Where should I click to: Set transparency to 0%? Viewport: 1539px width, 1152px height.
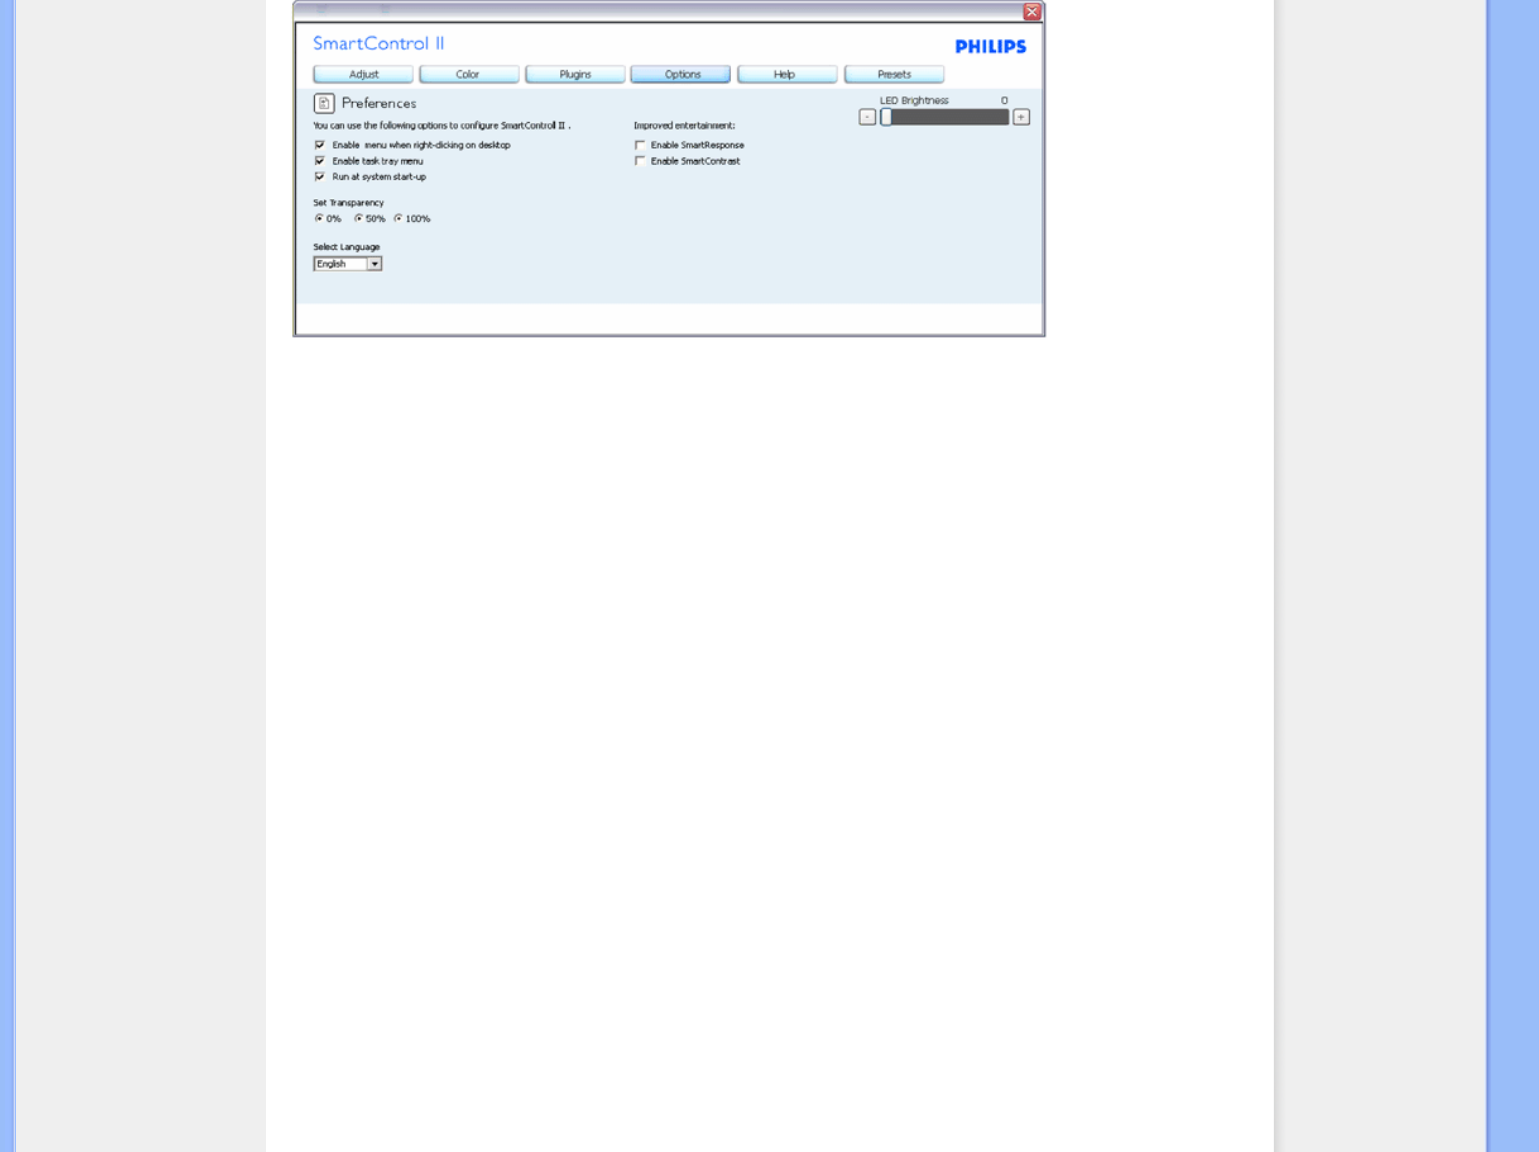pos(319,218)
